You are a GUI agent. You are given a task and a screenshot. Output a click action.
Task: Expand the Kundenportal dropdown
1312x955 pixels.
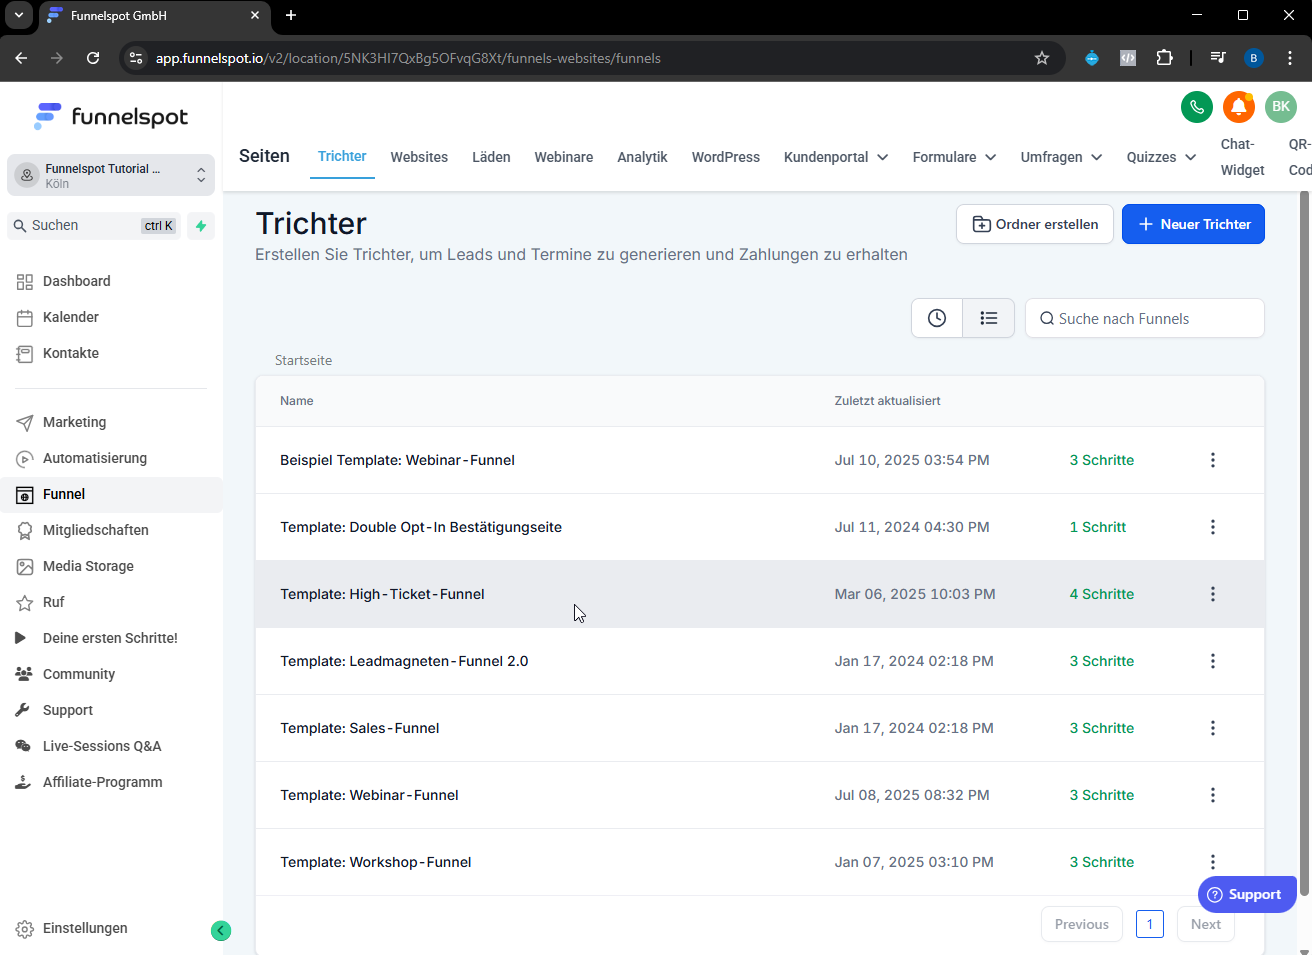836,157
